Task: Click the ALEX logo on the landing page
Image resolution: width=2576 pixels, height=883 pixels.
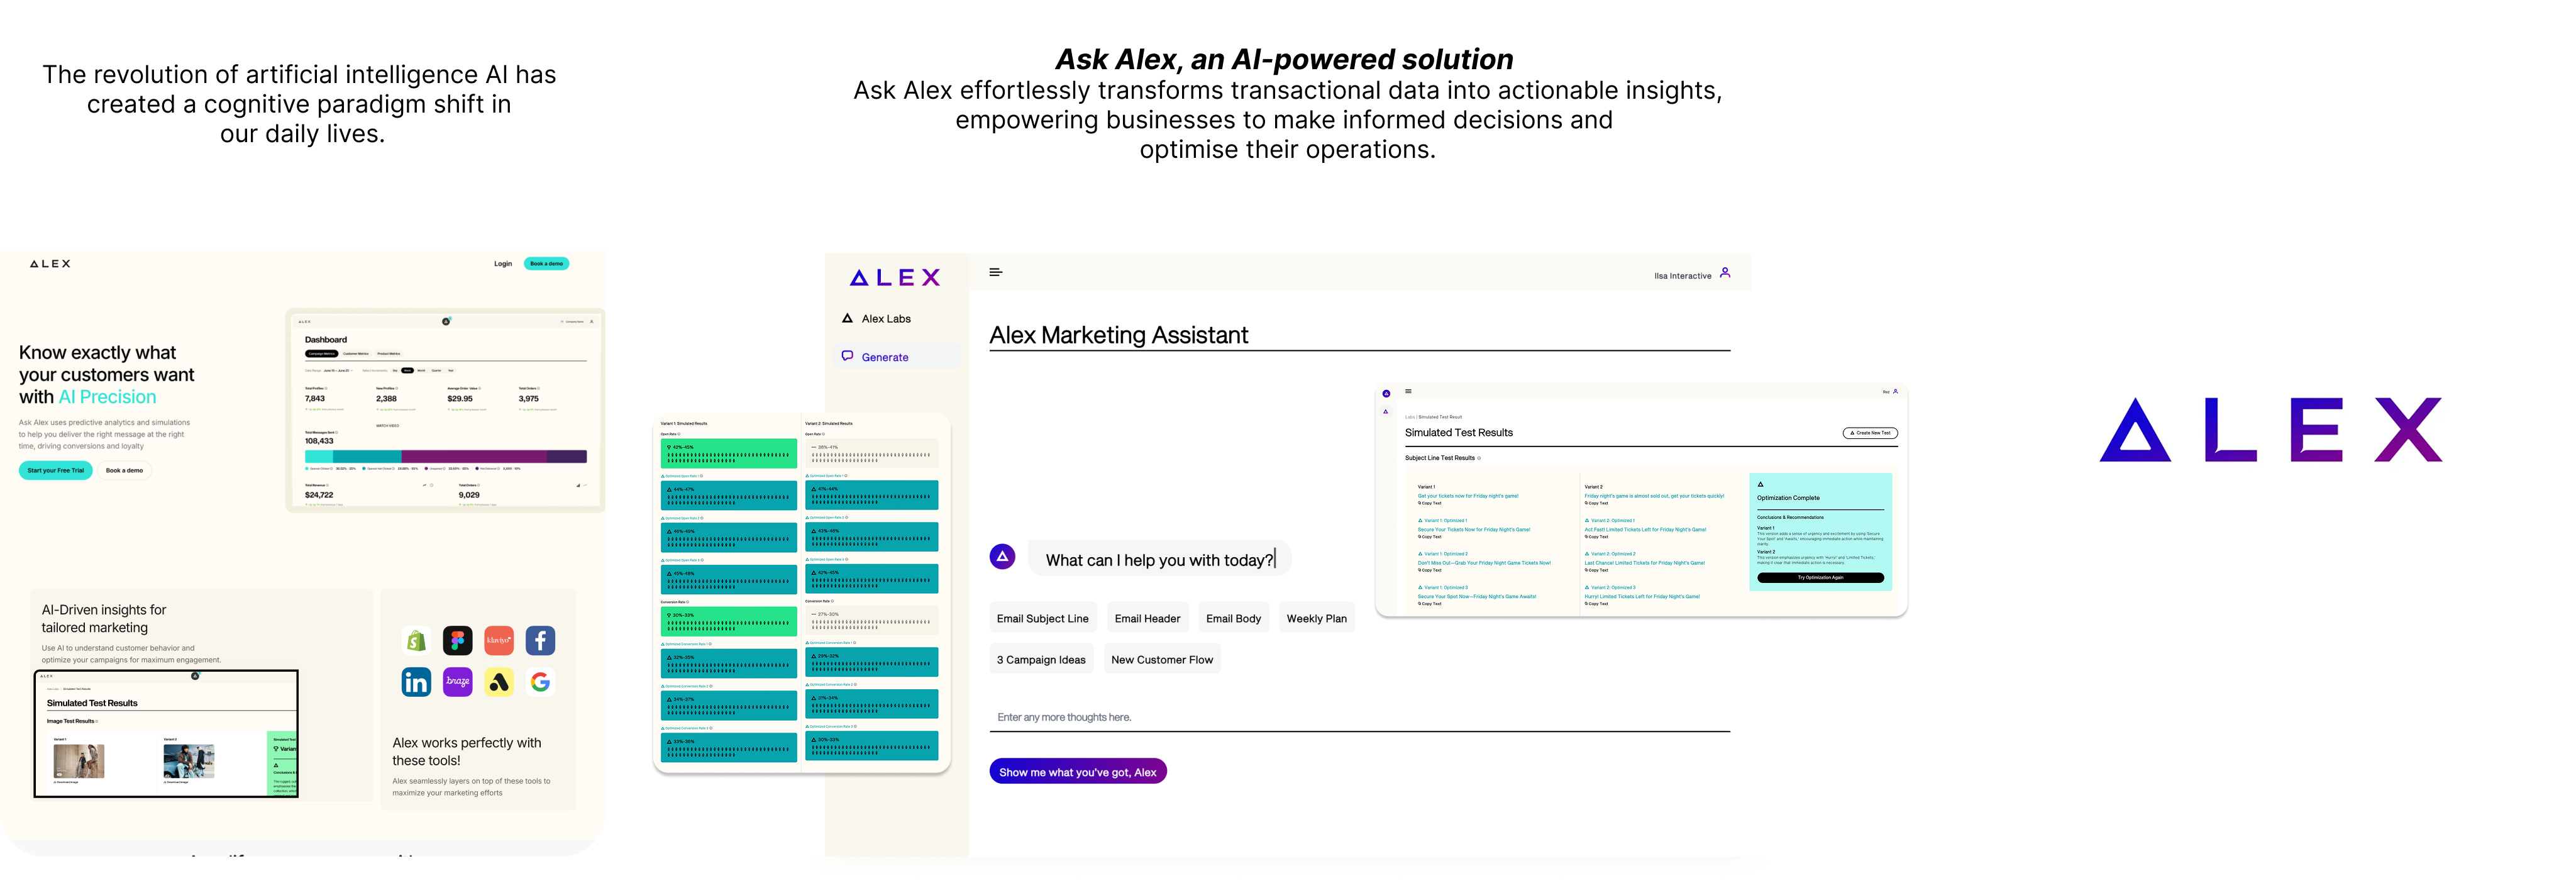Action: click(x=50, y=264)
